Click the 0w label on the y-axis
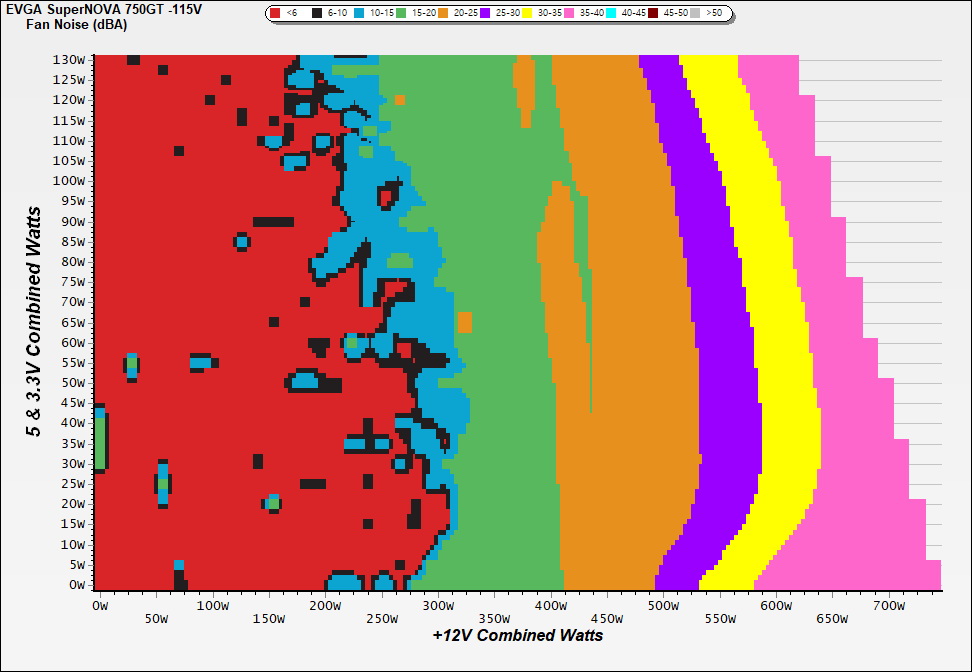 tap(77, 586)
